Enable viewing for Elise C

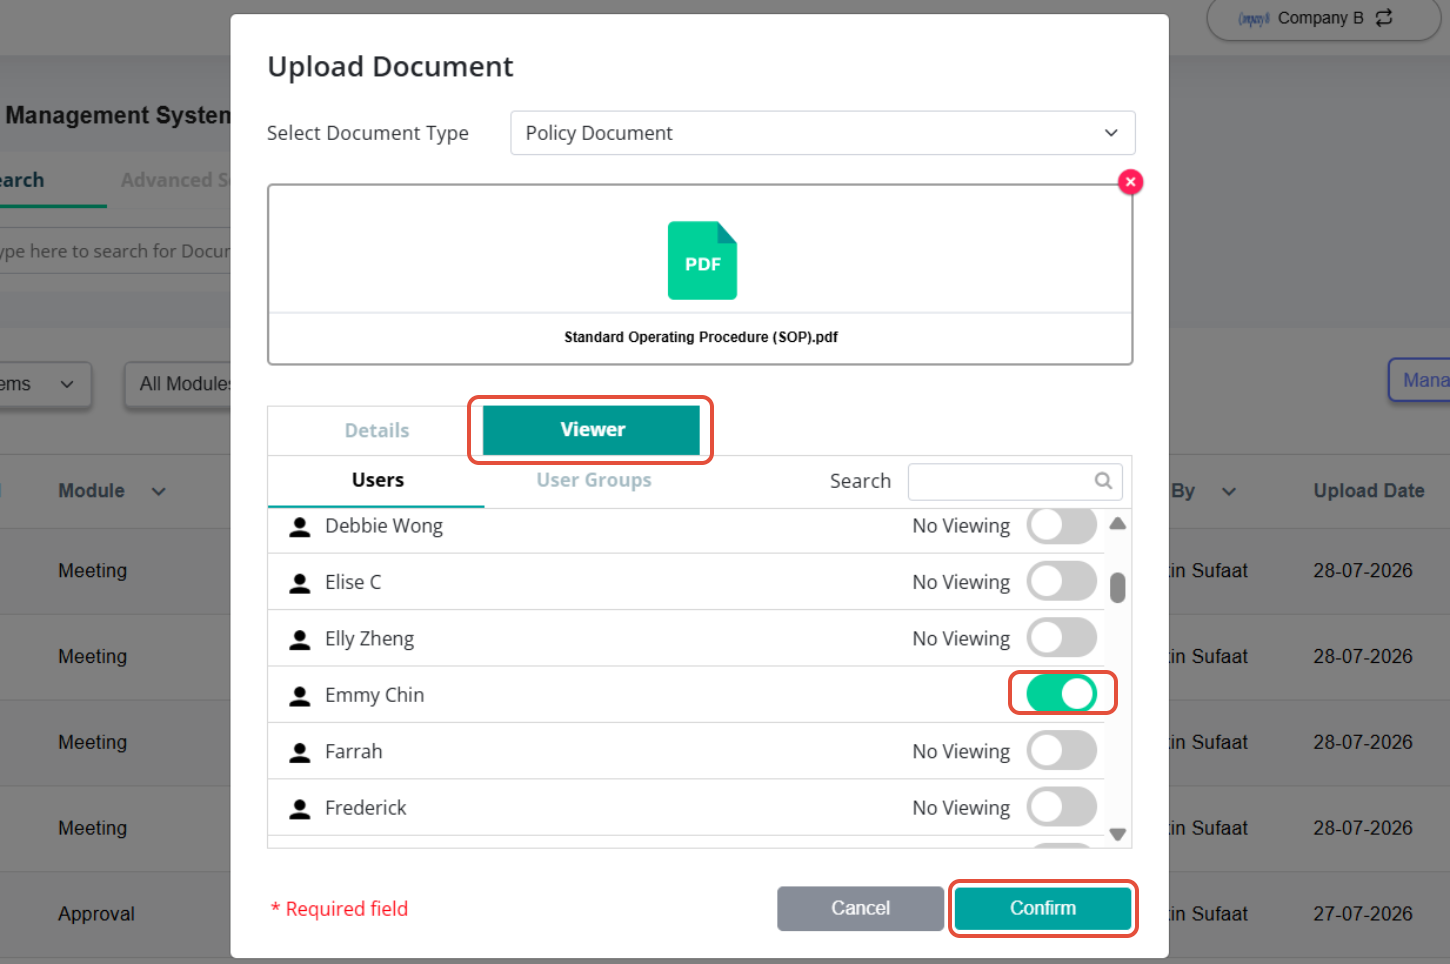pyautogui.click(x=1062, y=581)
